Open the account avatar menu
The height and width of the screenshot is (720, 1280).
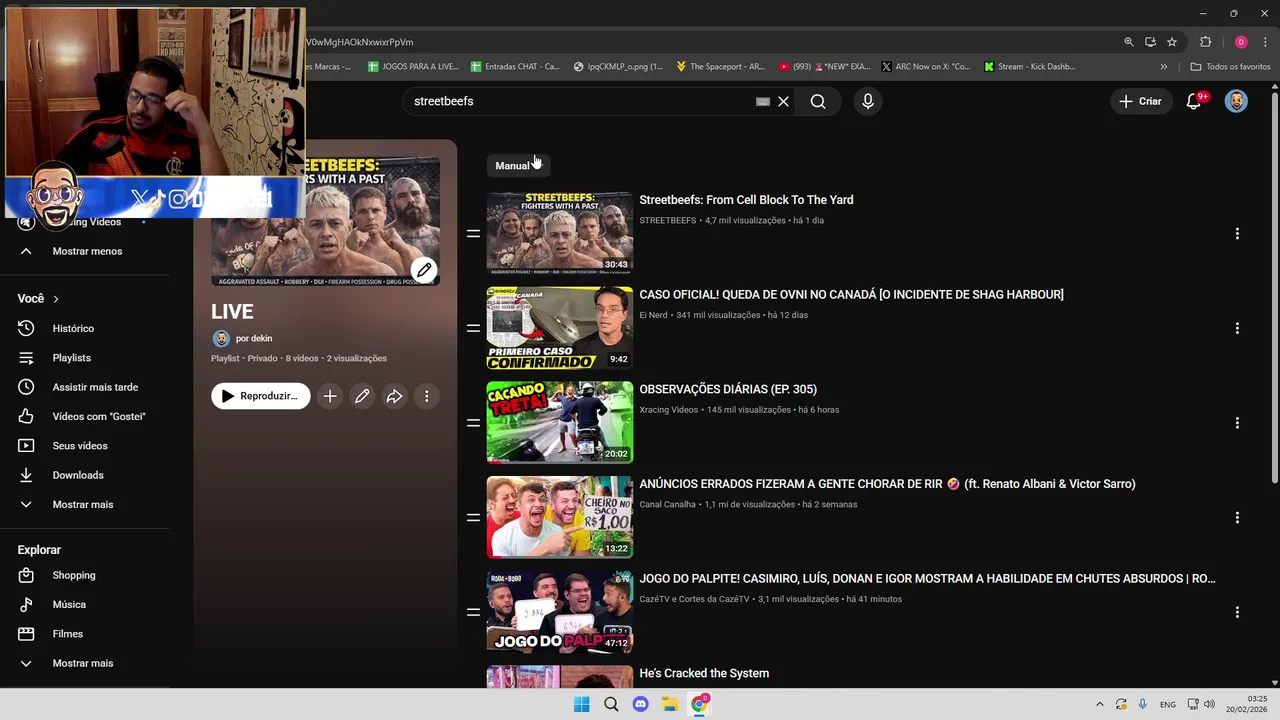click(x=1236, y=101)
